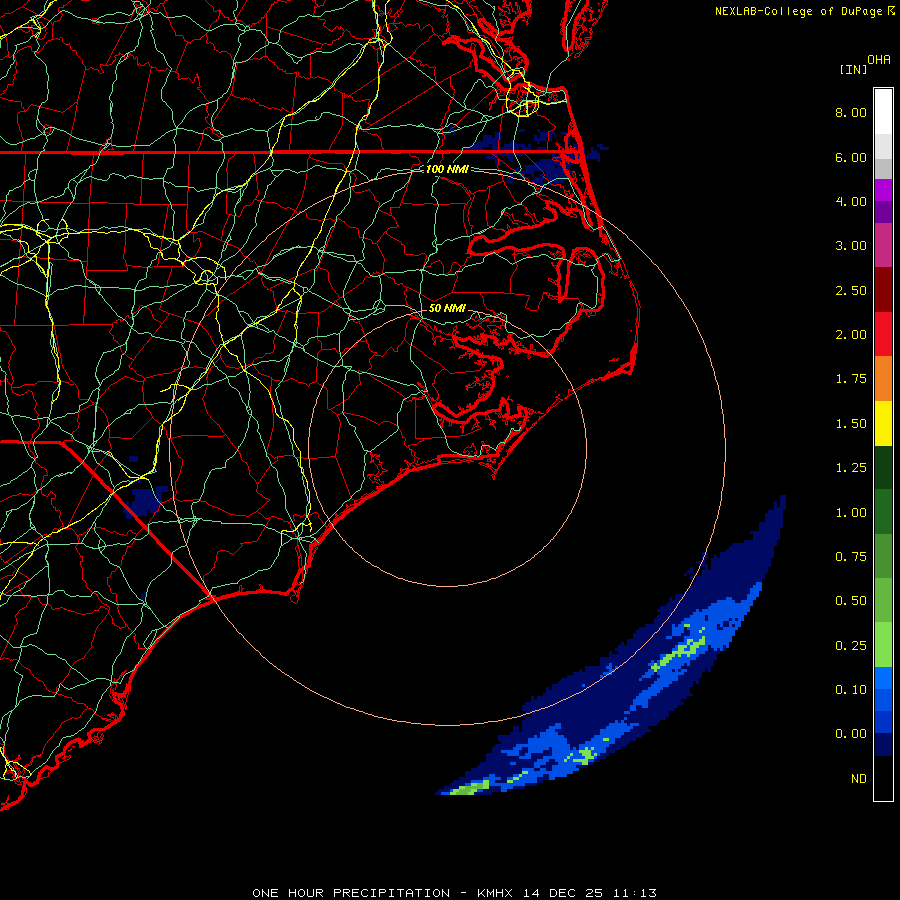Pick the navy swatch just above ND
The height and width of the screenshot is (900, 900).
pos(883,745)
